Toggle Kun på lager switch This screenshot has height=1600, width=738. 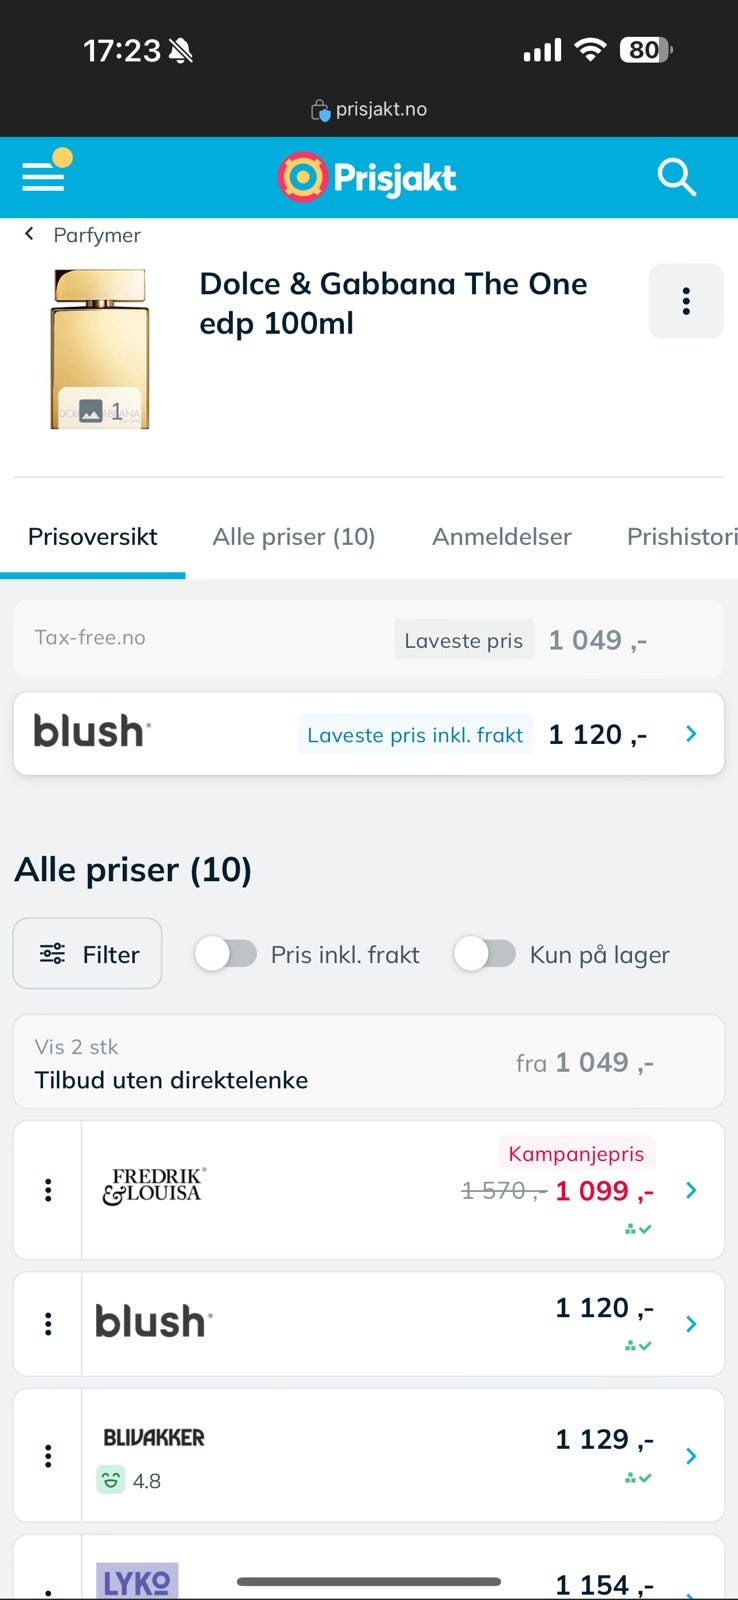click(485, 954)
